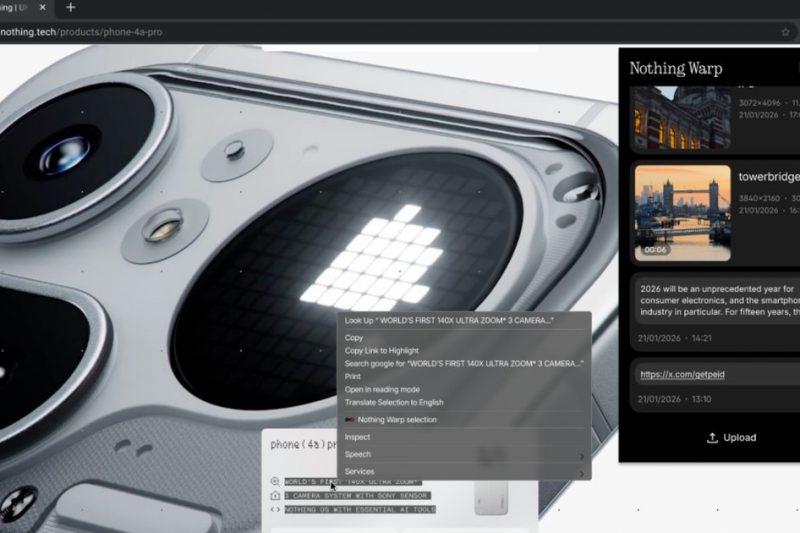Choose Copy from the context menu
800x533 pixels.
(x=354, y=338)
